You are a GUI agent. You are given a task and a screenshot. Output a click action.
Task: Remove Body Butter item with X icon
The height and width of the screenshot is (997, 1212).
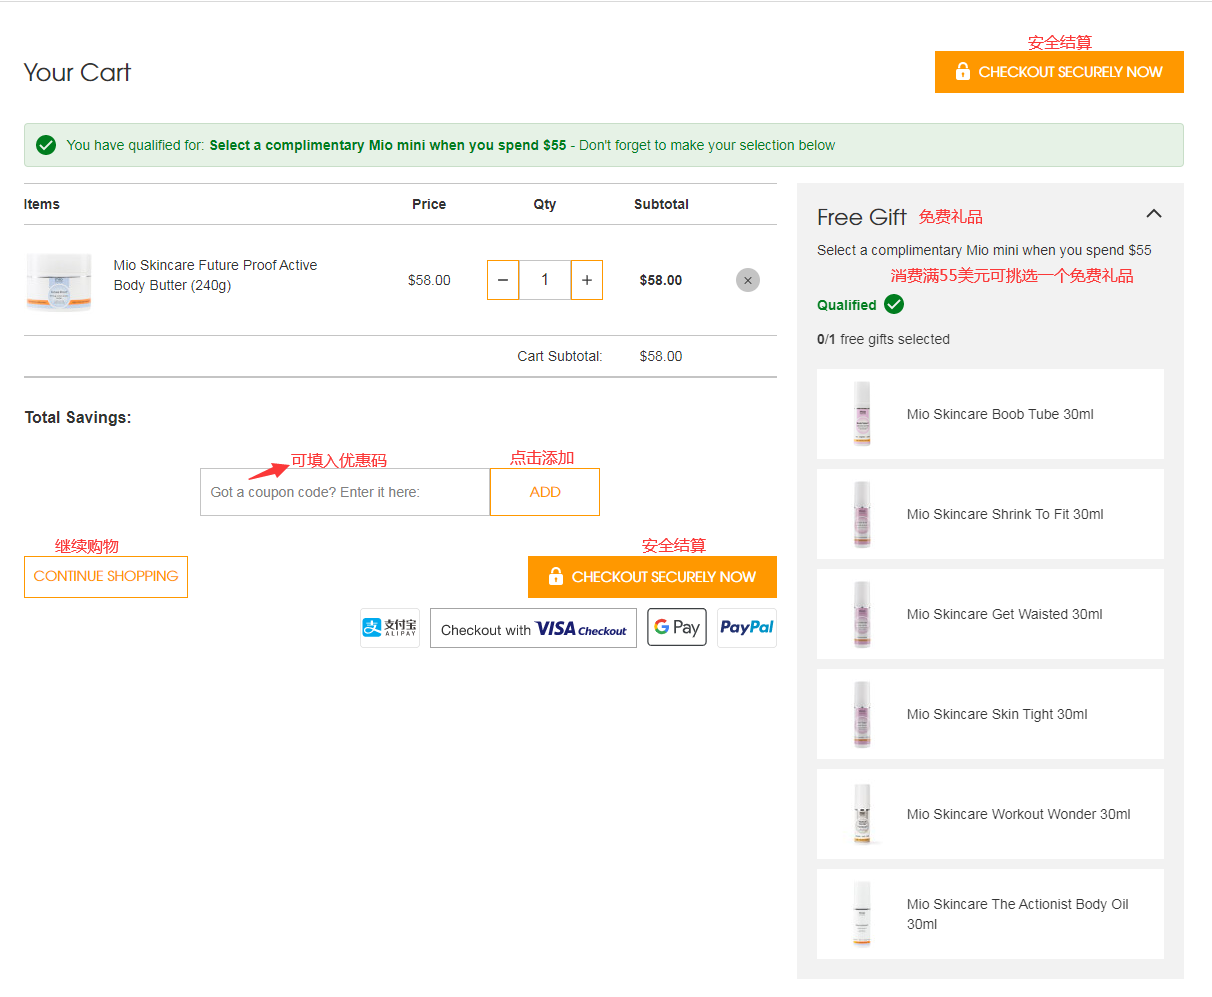point(747,280)
